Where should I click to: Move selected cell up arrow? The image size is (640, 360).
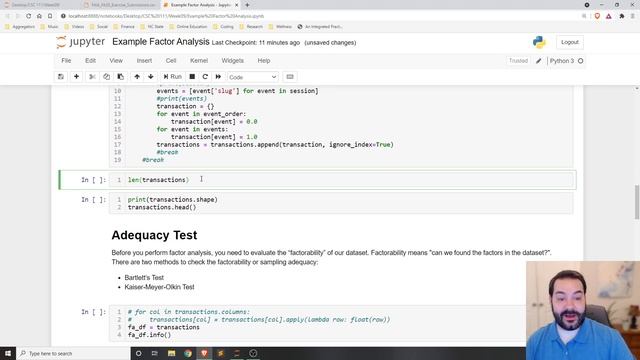tap(137, 77)
